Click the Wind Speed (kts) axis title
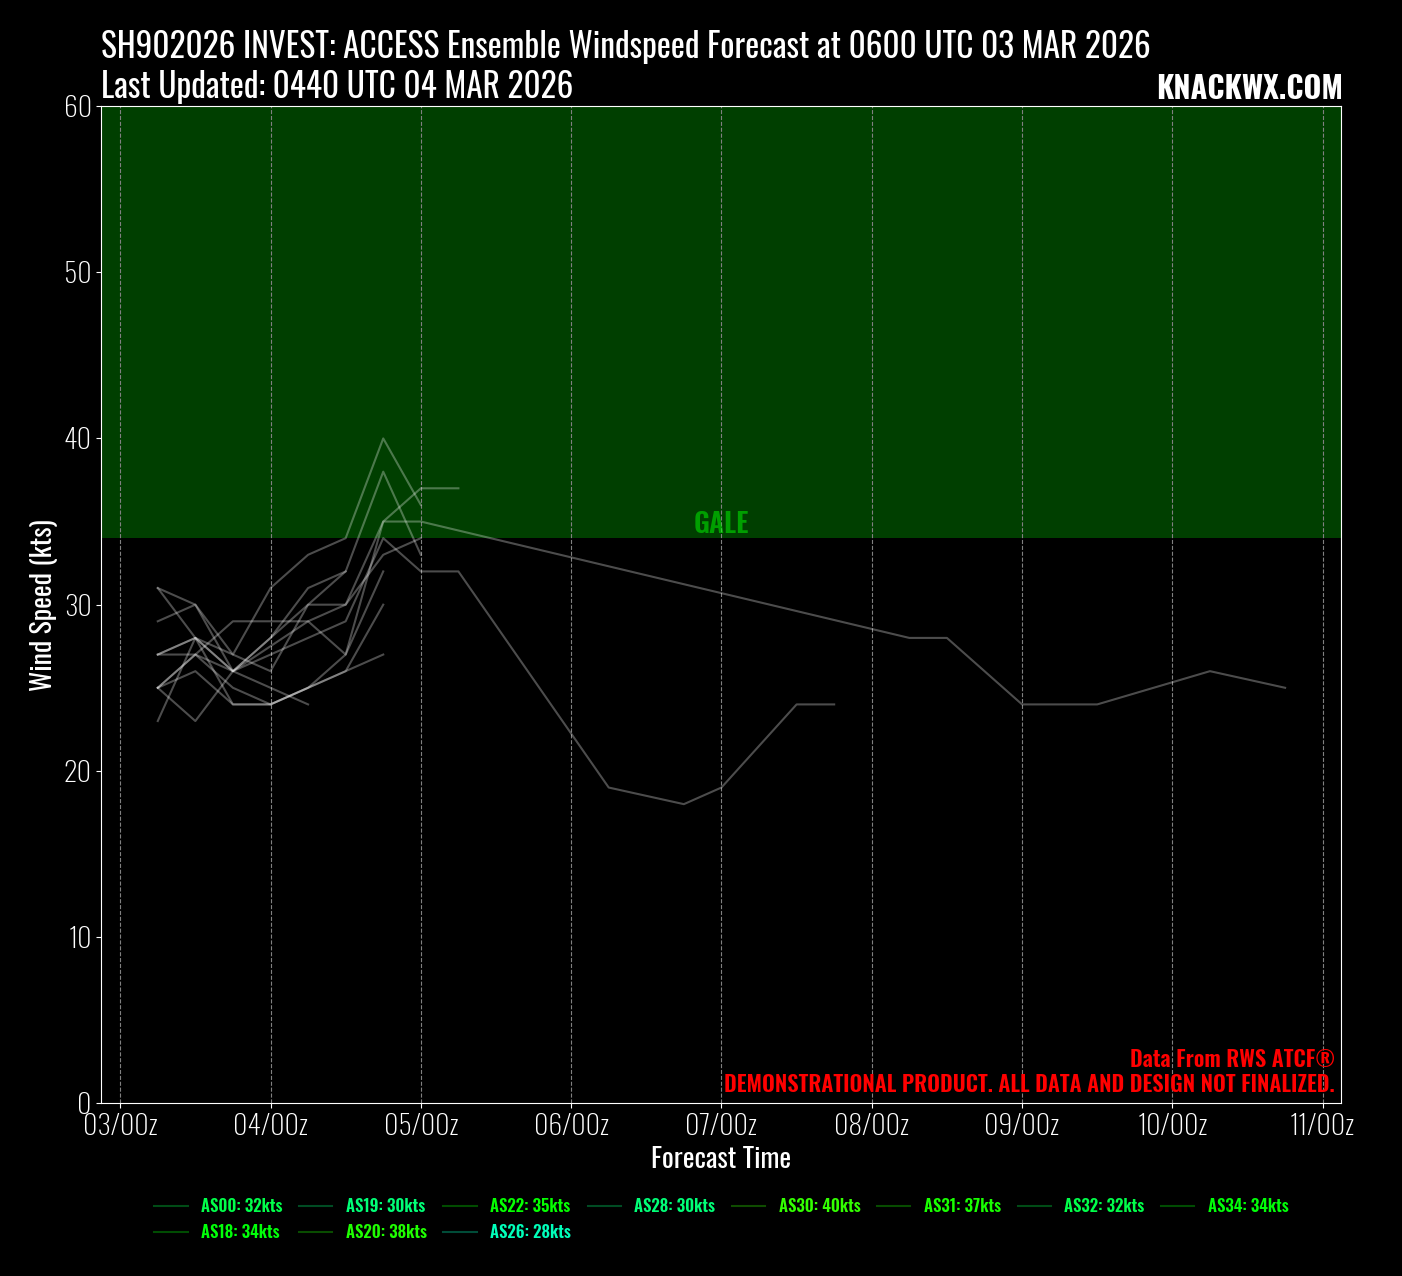This screenshot has width=1402, height=1276. [41, 606]
